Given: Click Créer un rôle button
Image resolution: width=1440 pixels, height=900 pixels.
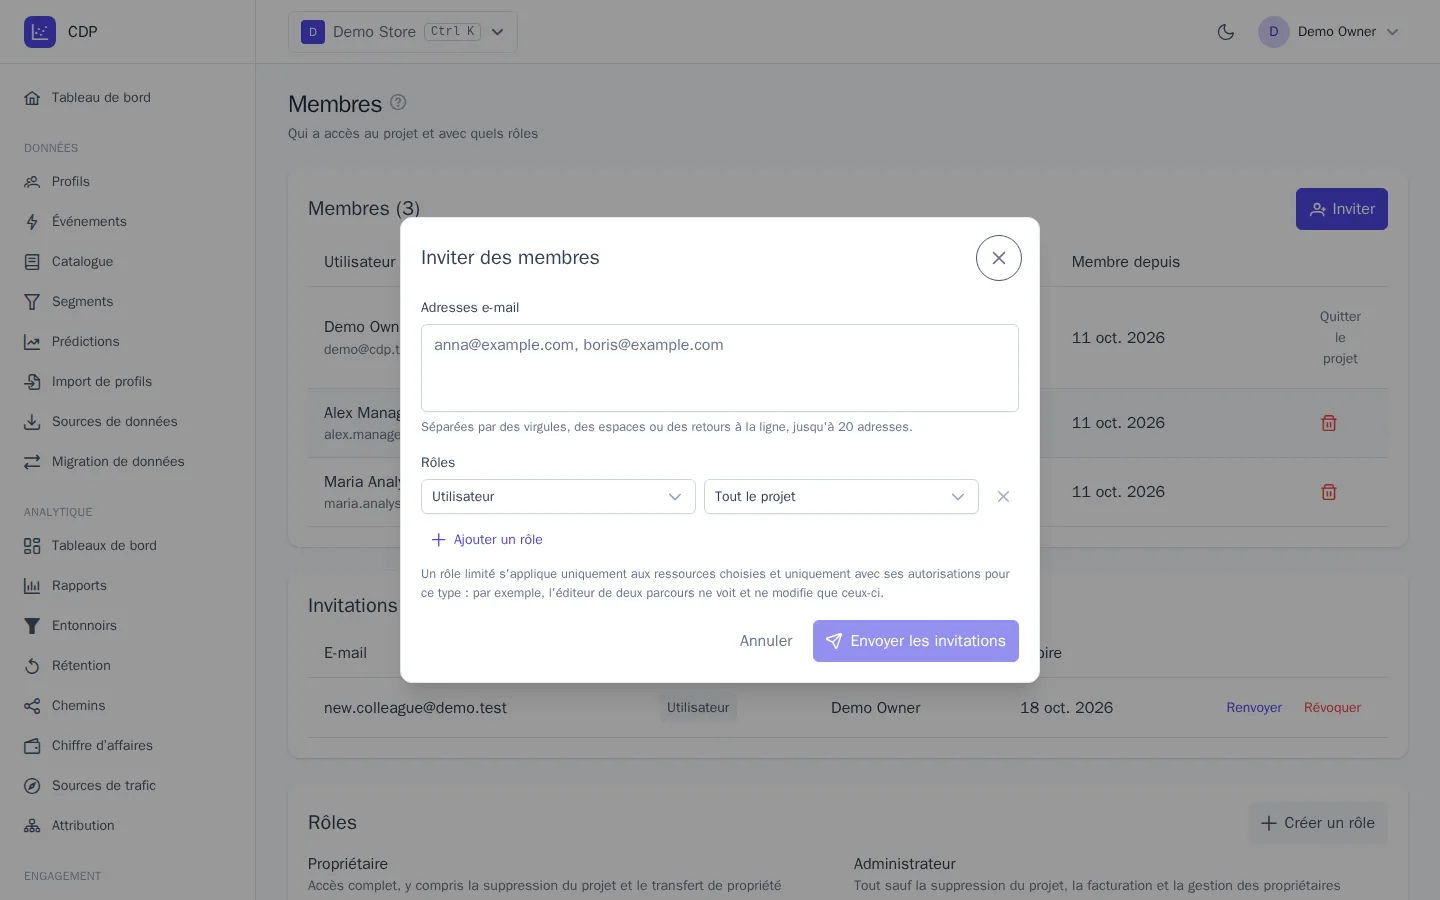Looking at the screenshot, I should click(1318, 823).
